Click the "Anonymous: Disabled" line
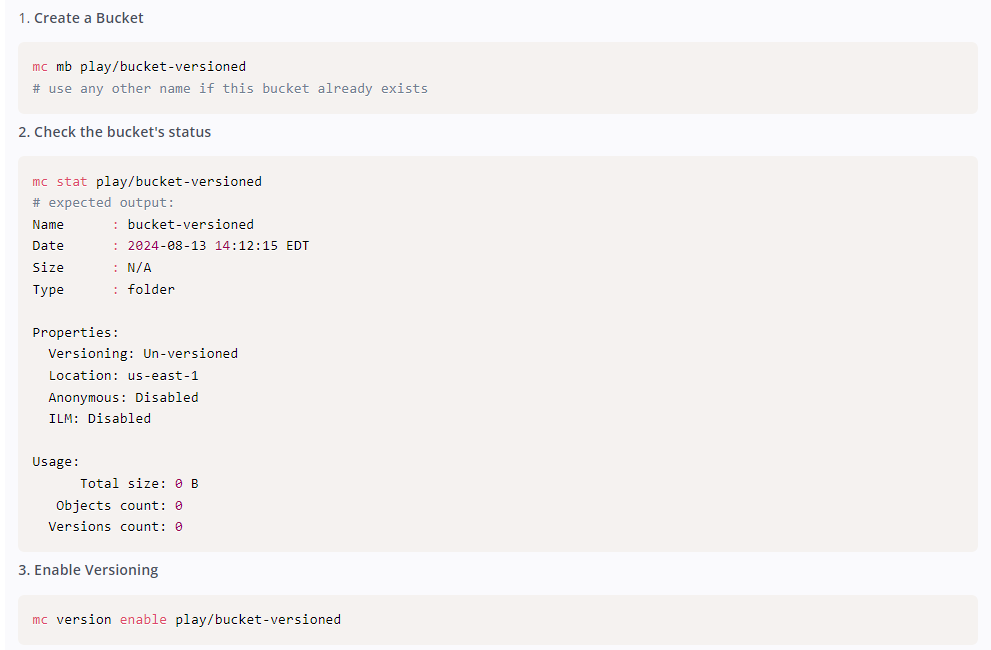 (x=123, y=398)
